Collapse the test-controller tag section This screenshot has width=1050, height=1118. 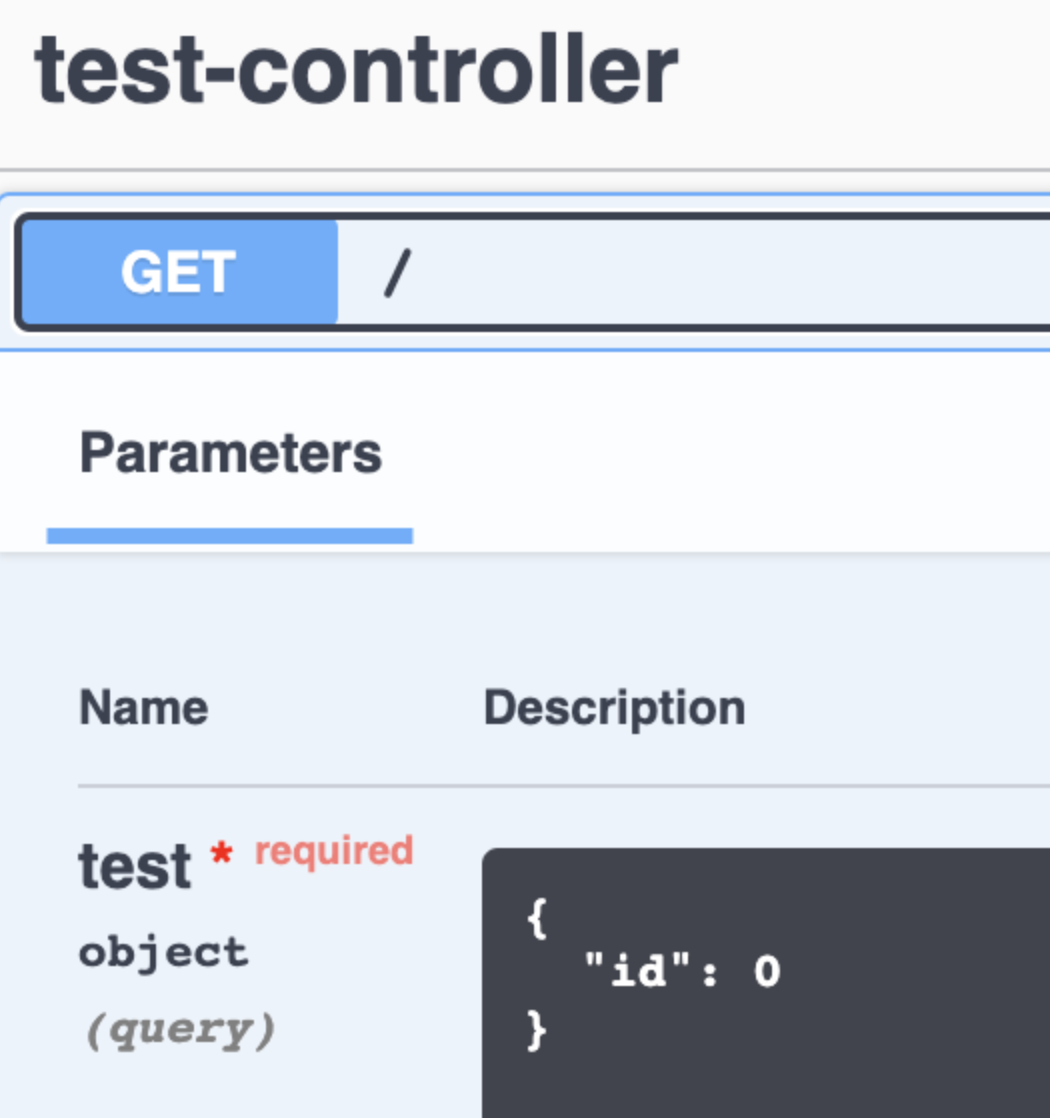[356, 70]
